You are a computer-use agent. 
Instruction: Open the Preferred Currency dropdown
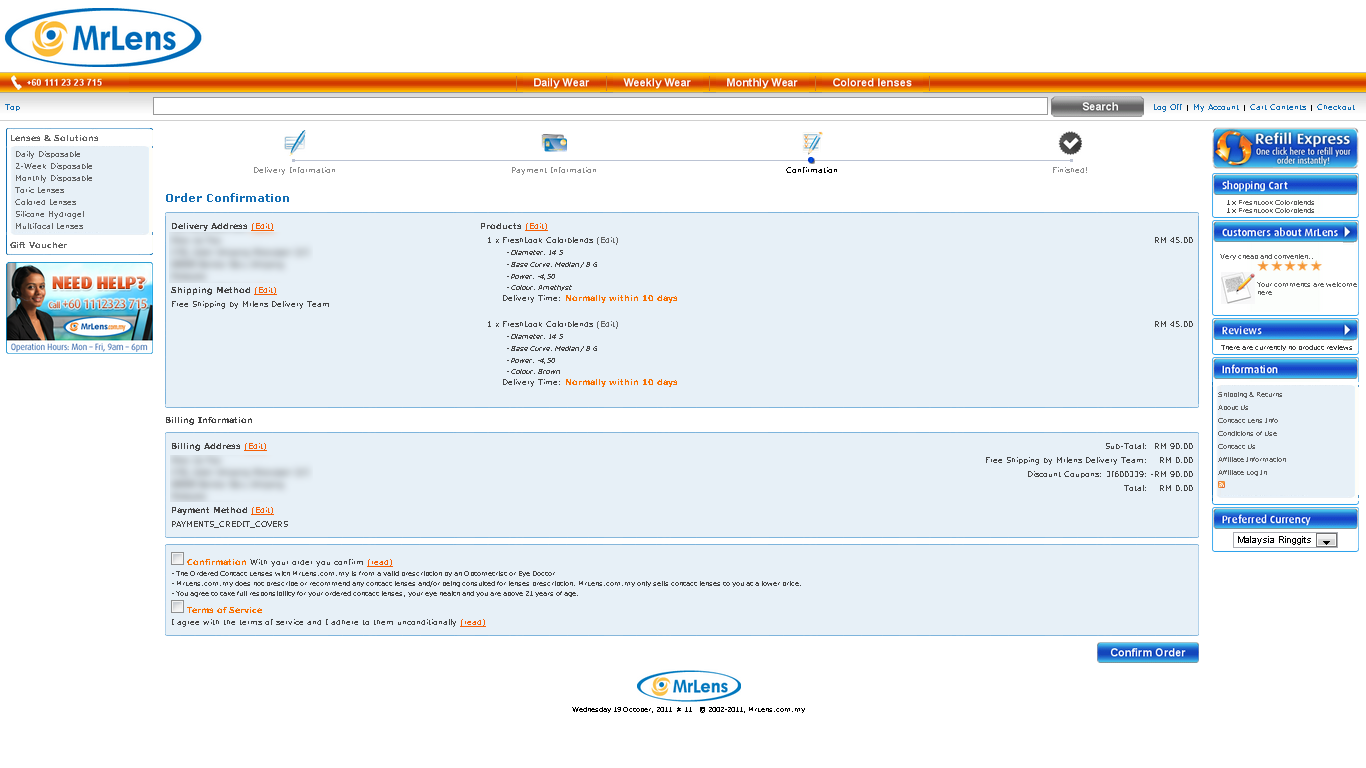point(1285,540)
